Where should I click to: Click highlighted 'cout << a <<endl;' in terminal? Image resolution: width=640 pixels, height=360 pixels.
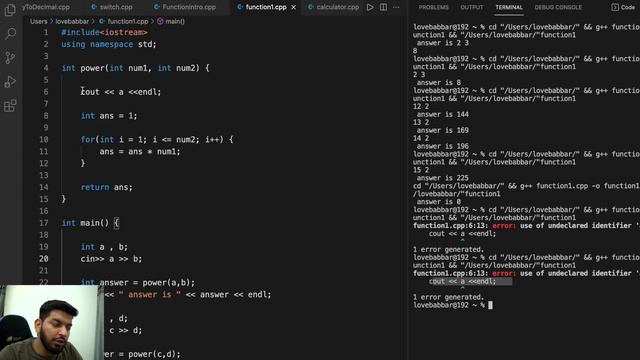coord(462,281)
